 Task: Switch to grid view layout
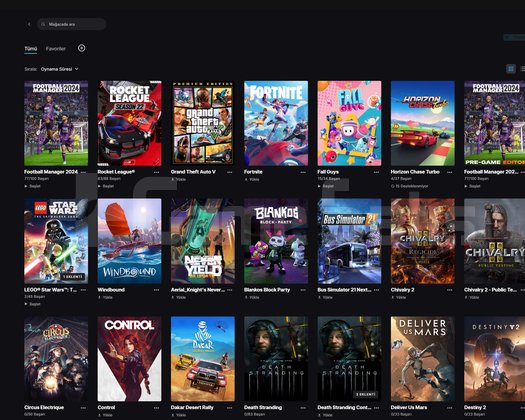pos(511,69)
